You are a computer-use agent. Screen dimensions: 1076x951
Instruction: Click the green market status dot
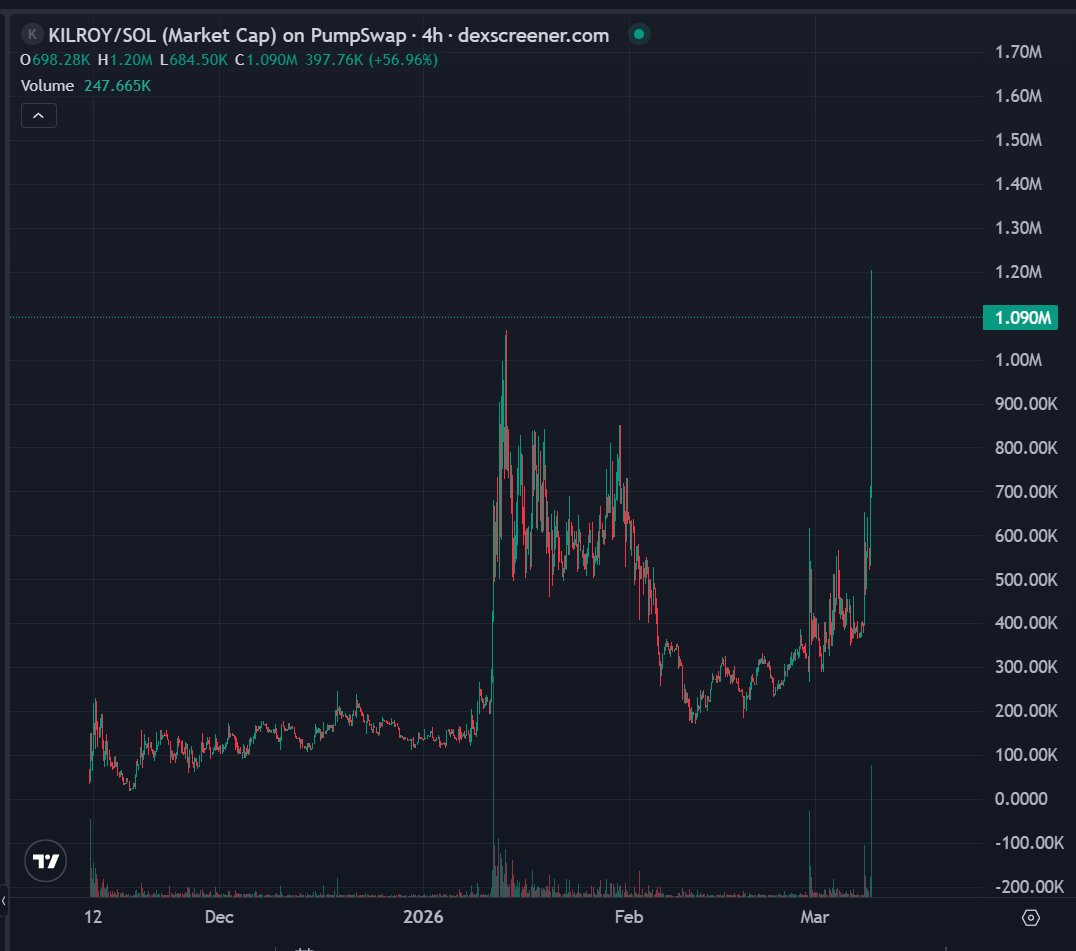(639, 34)
